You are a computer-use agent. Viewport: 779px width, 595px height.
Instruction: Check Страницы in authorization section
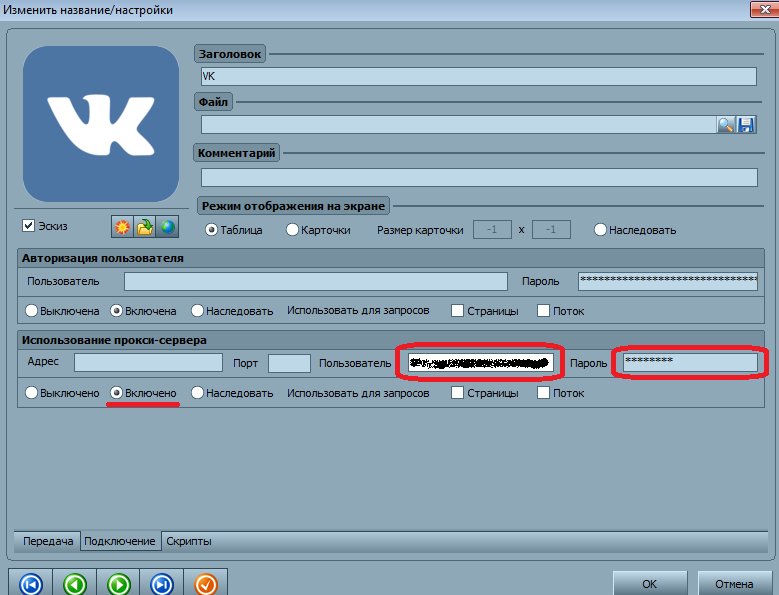(x=457, y=311)
